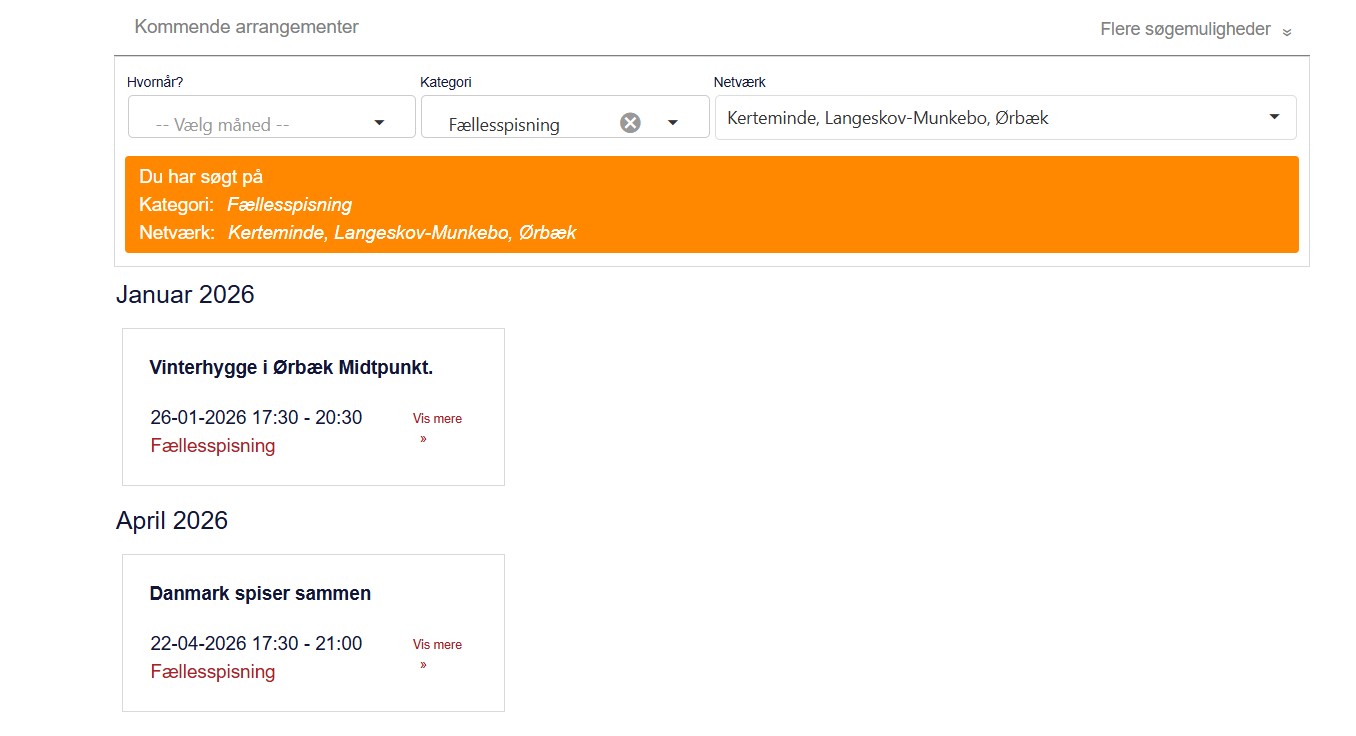Click the double chevron beside Flere søgemuligheder
The height and width of the screenshot is (736, 1356).
[x=1287, y=32]
